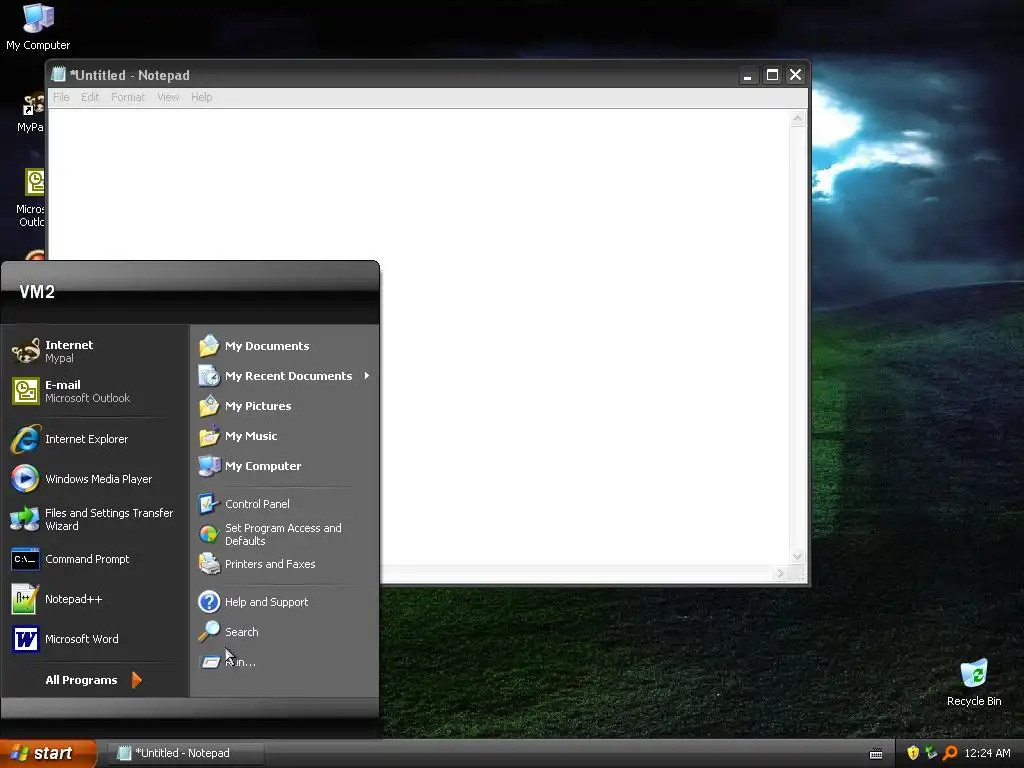
Task: Open Control Panel
Action: 284,504
